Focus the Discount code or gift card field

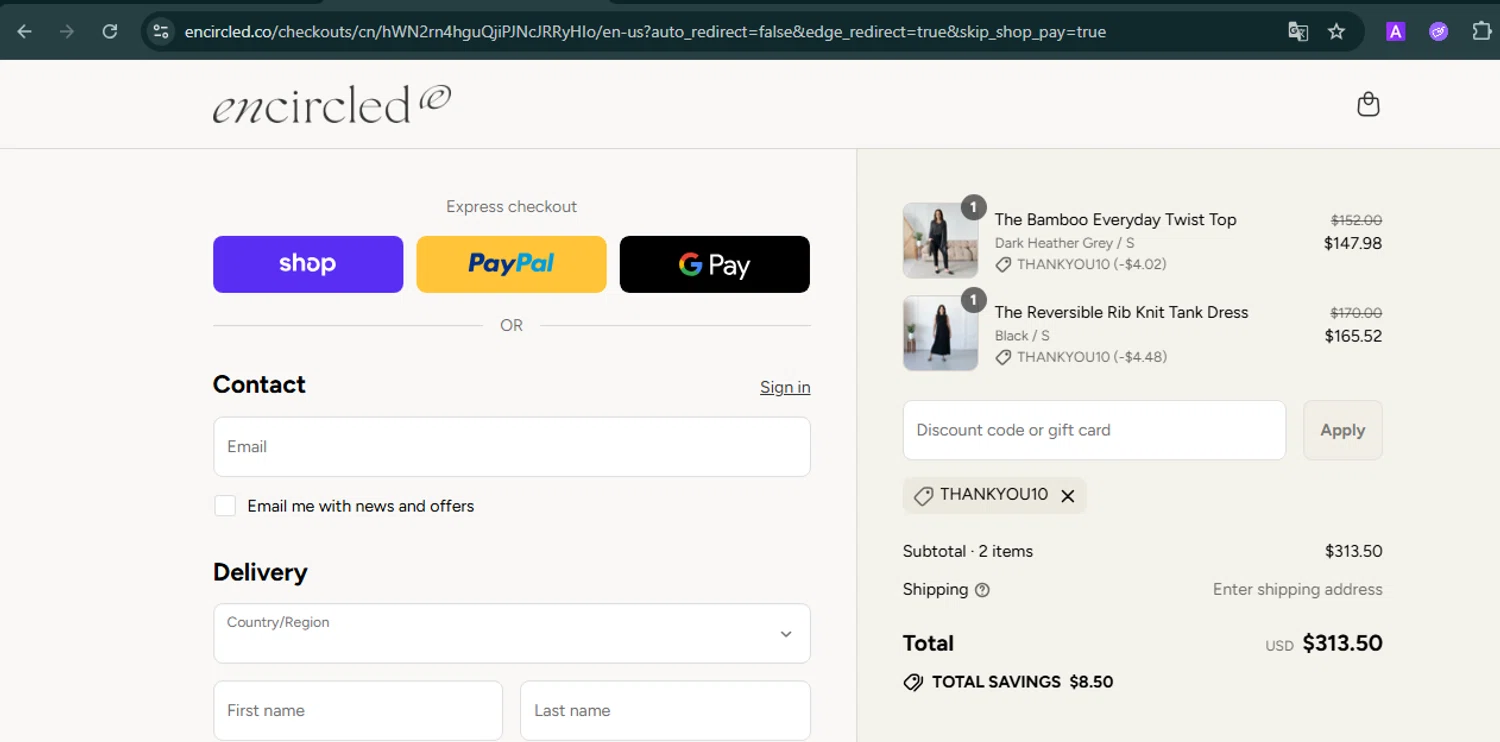(1094, 430)
